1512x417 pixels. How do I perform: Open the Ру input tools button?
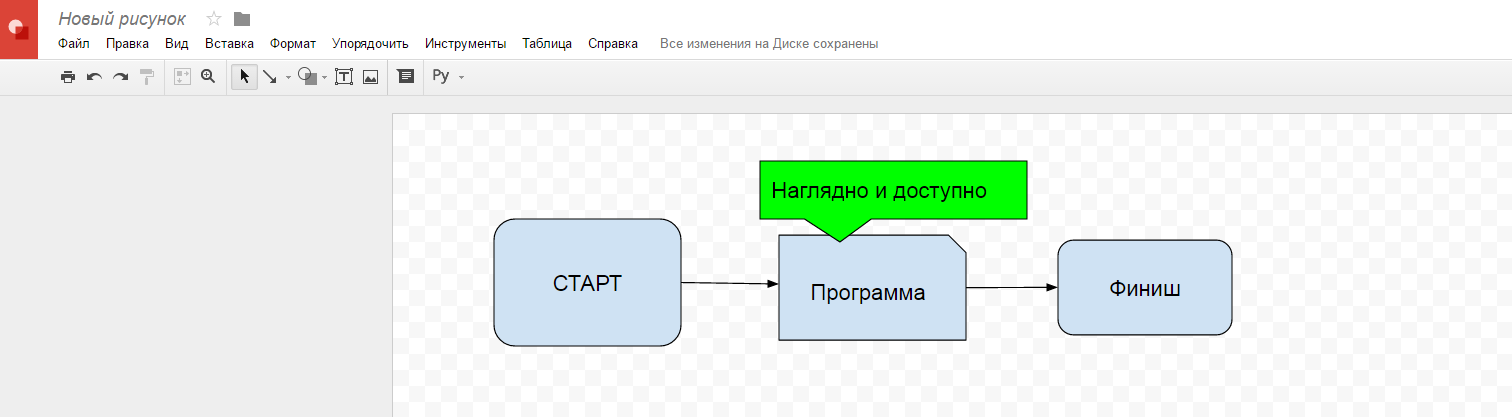(441, 76)
